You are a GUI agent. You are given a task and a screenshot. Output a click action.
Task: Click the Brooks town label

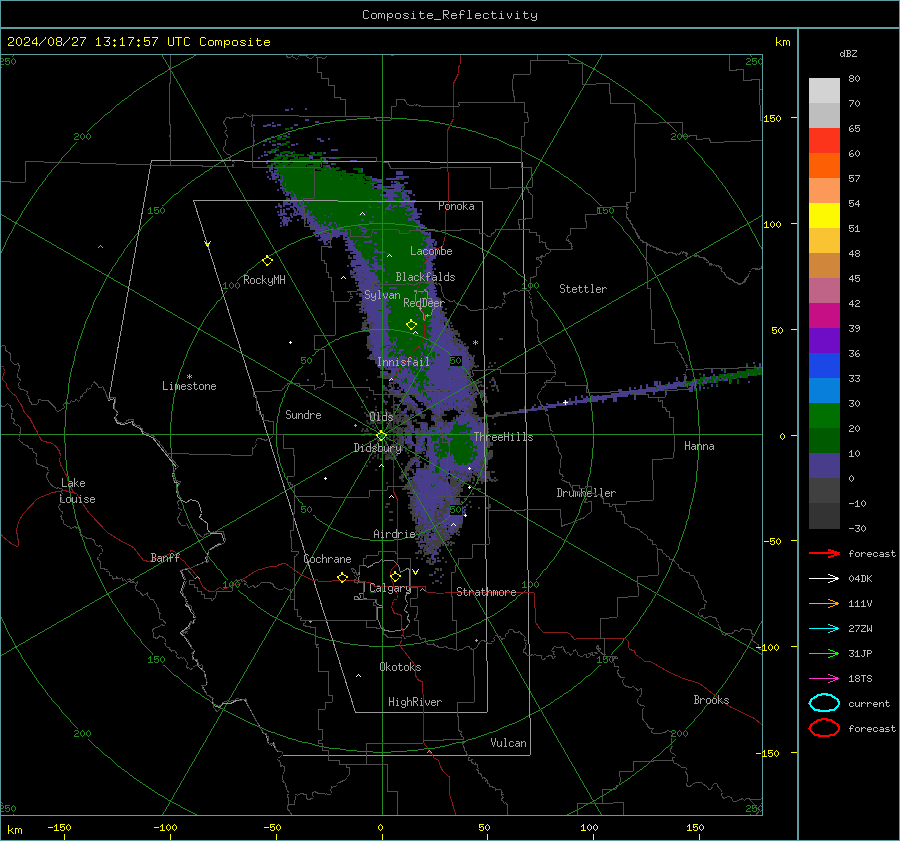tap(711, 700)
